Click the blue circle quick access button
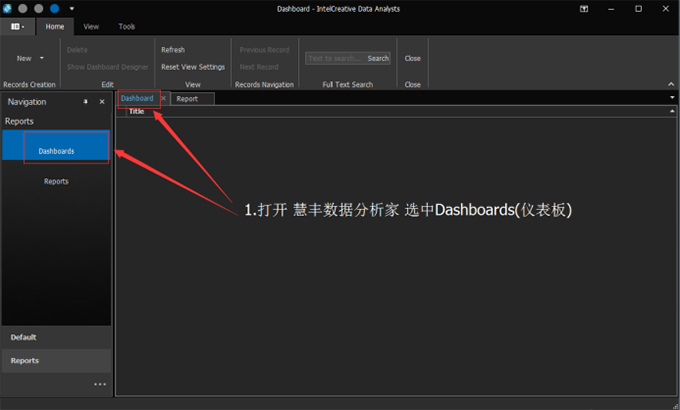Image resolution: width=680 pixels, height=410 pixels. click(x=54, y=8)
